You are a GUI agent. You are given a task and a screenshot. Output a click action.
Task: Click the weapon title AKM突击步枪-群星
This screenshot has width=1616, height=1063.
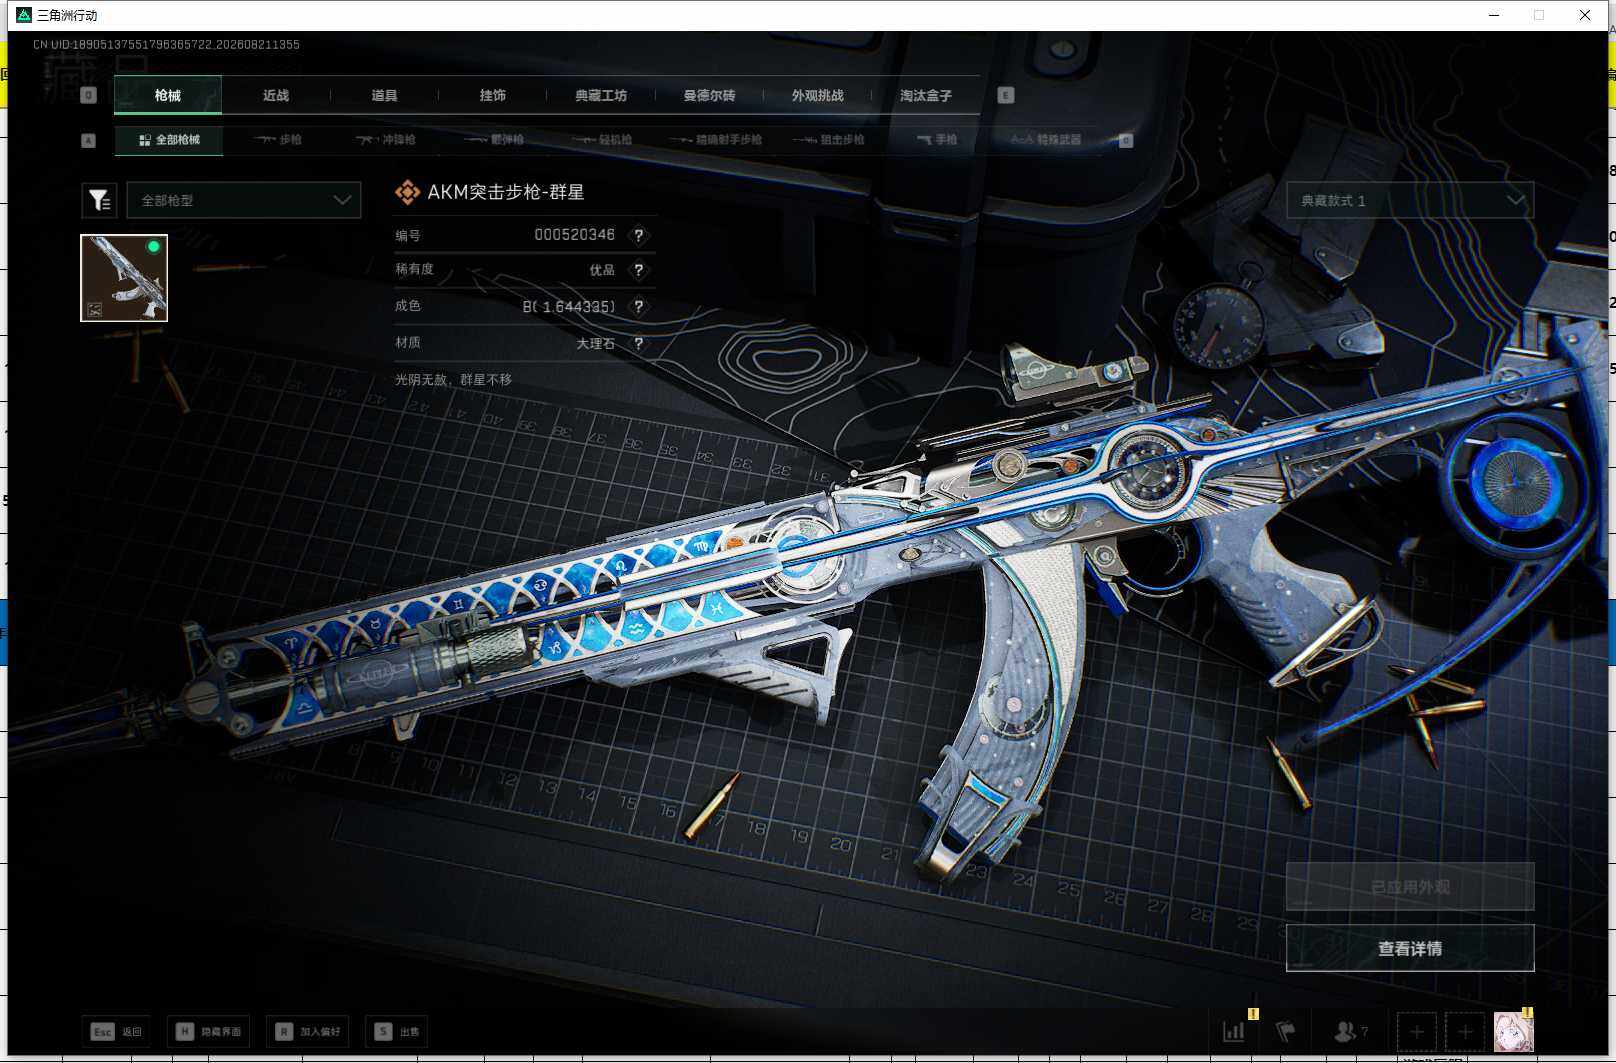(506, 192)
